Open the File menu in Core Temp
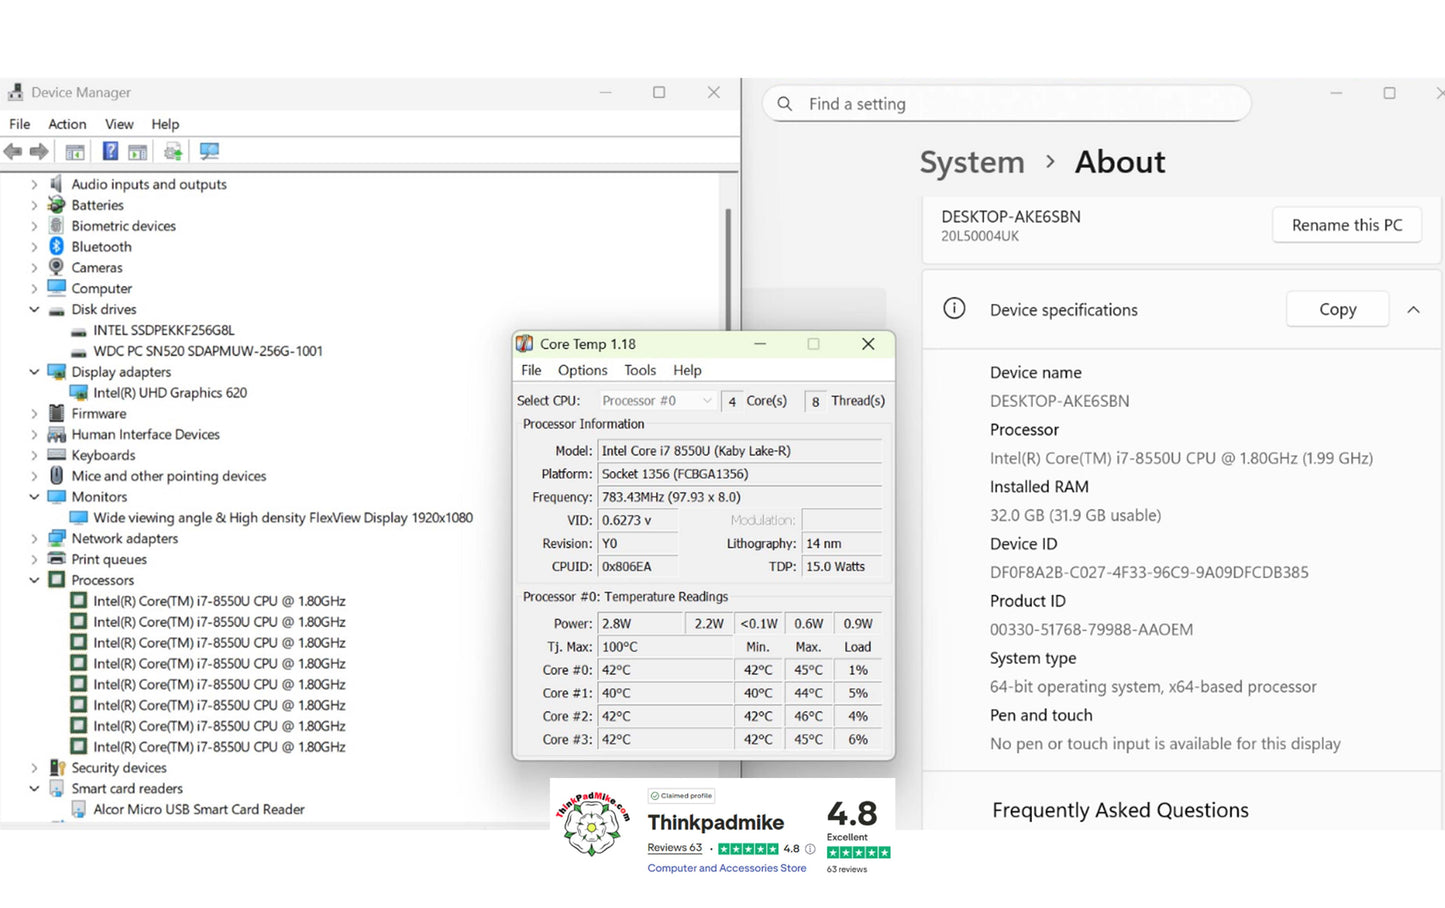The width and height of the screenshot is (1445, 908). tap(531, 370)
